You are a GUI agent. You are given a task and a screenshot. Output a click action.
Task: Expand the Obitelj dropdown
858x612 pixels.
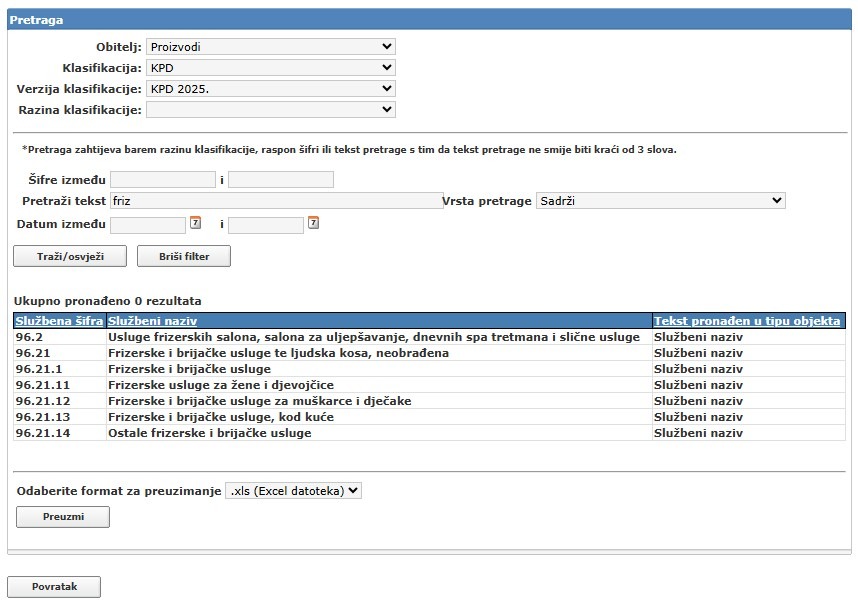[270, 47]
